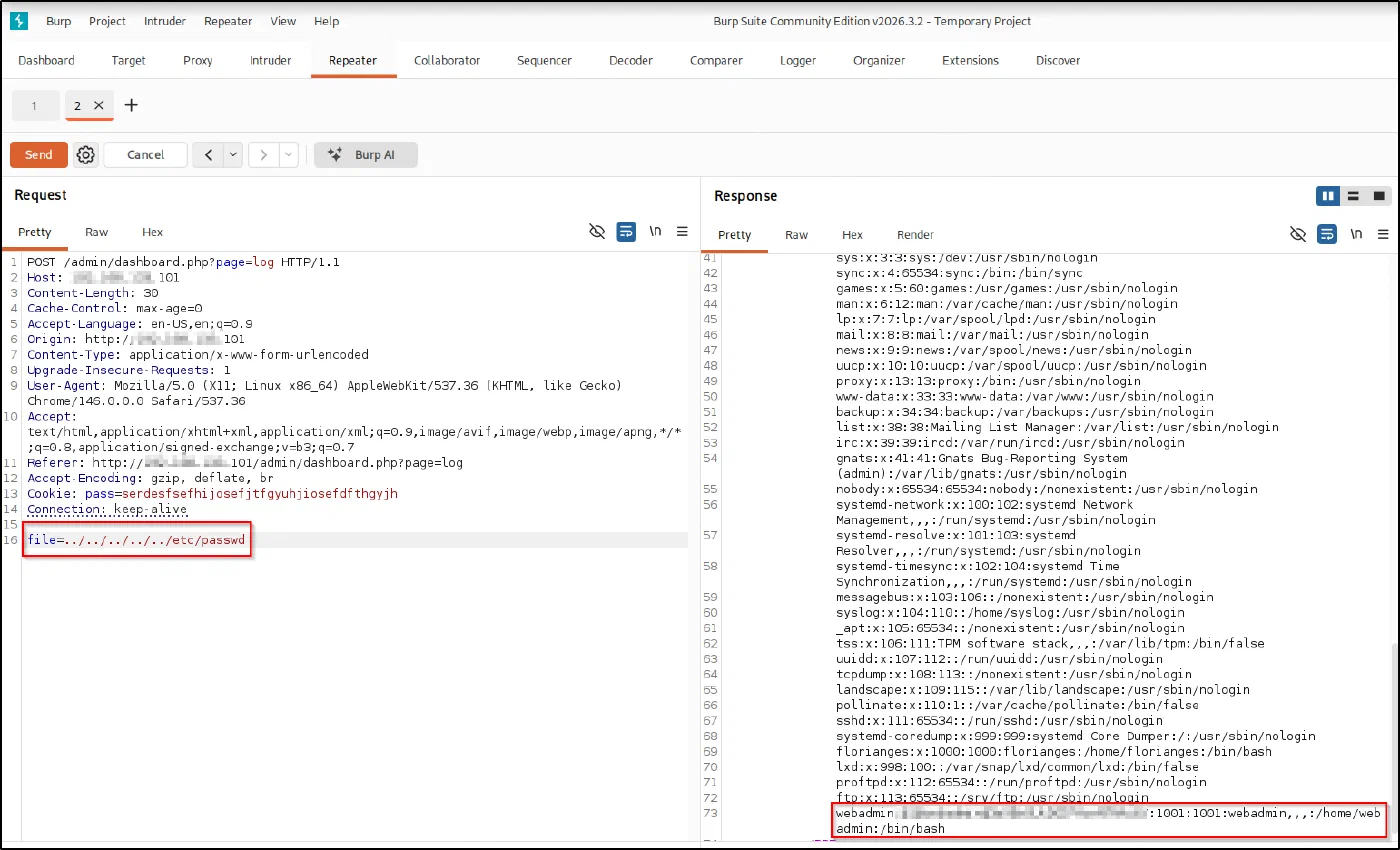Screen dimensions: 1400x850
Task: Show the Raw view of the Response
Action: tap(797, 235)
